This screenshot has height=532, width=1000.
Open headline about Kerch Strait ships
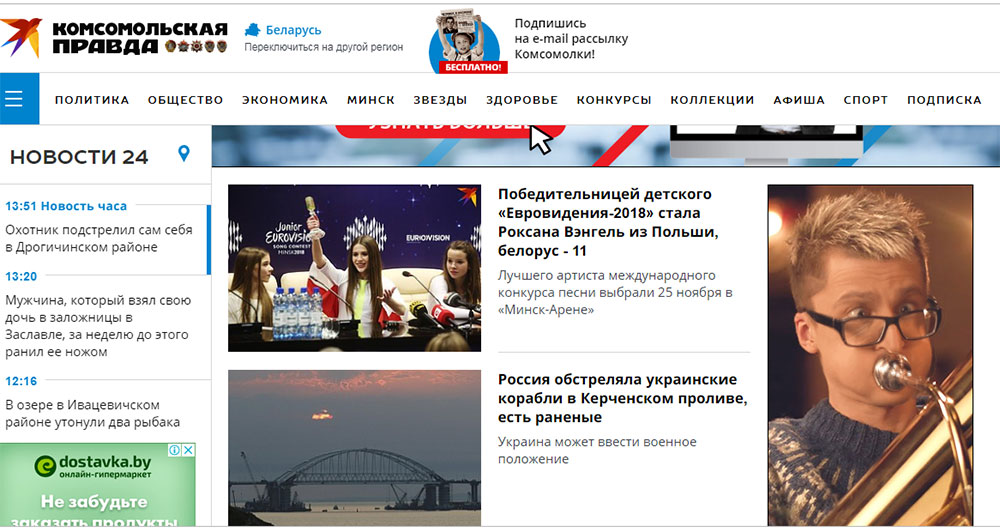[622, 398]
